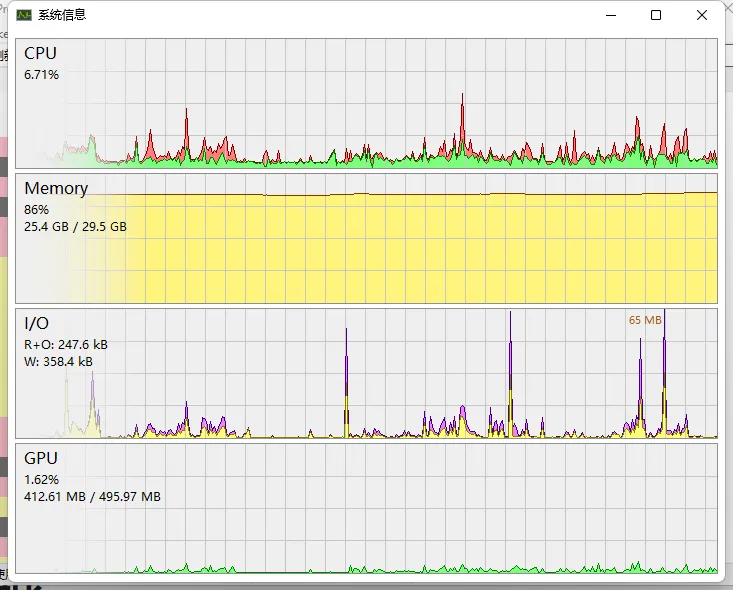Open the Memory graph panel heading
The image size is (733, 590).
(56, 188)
